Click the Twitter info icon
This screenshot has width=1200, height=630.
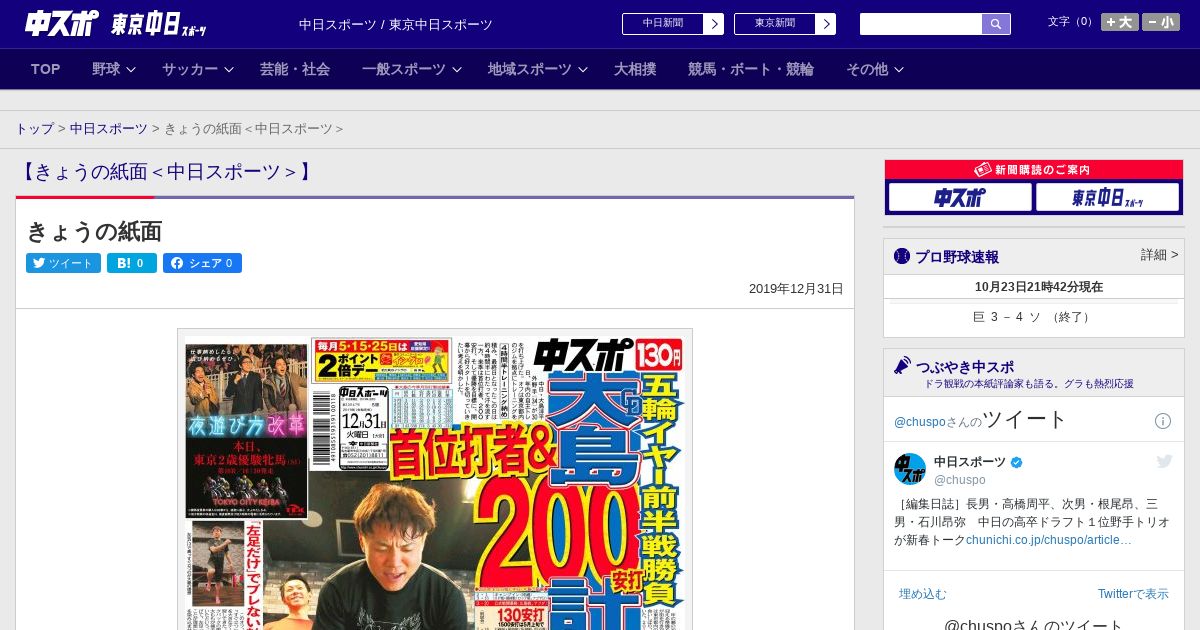[x=1163, y=421]
